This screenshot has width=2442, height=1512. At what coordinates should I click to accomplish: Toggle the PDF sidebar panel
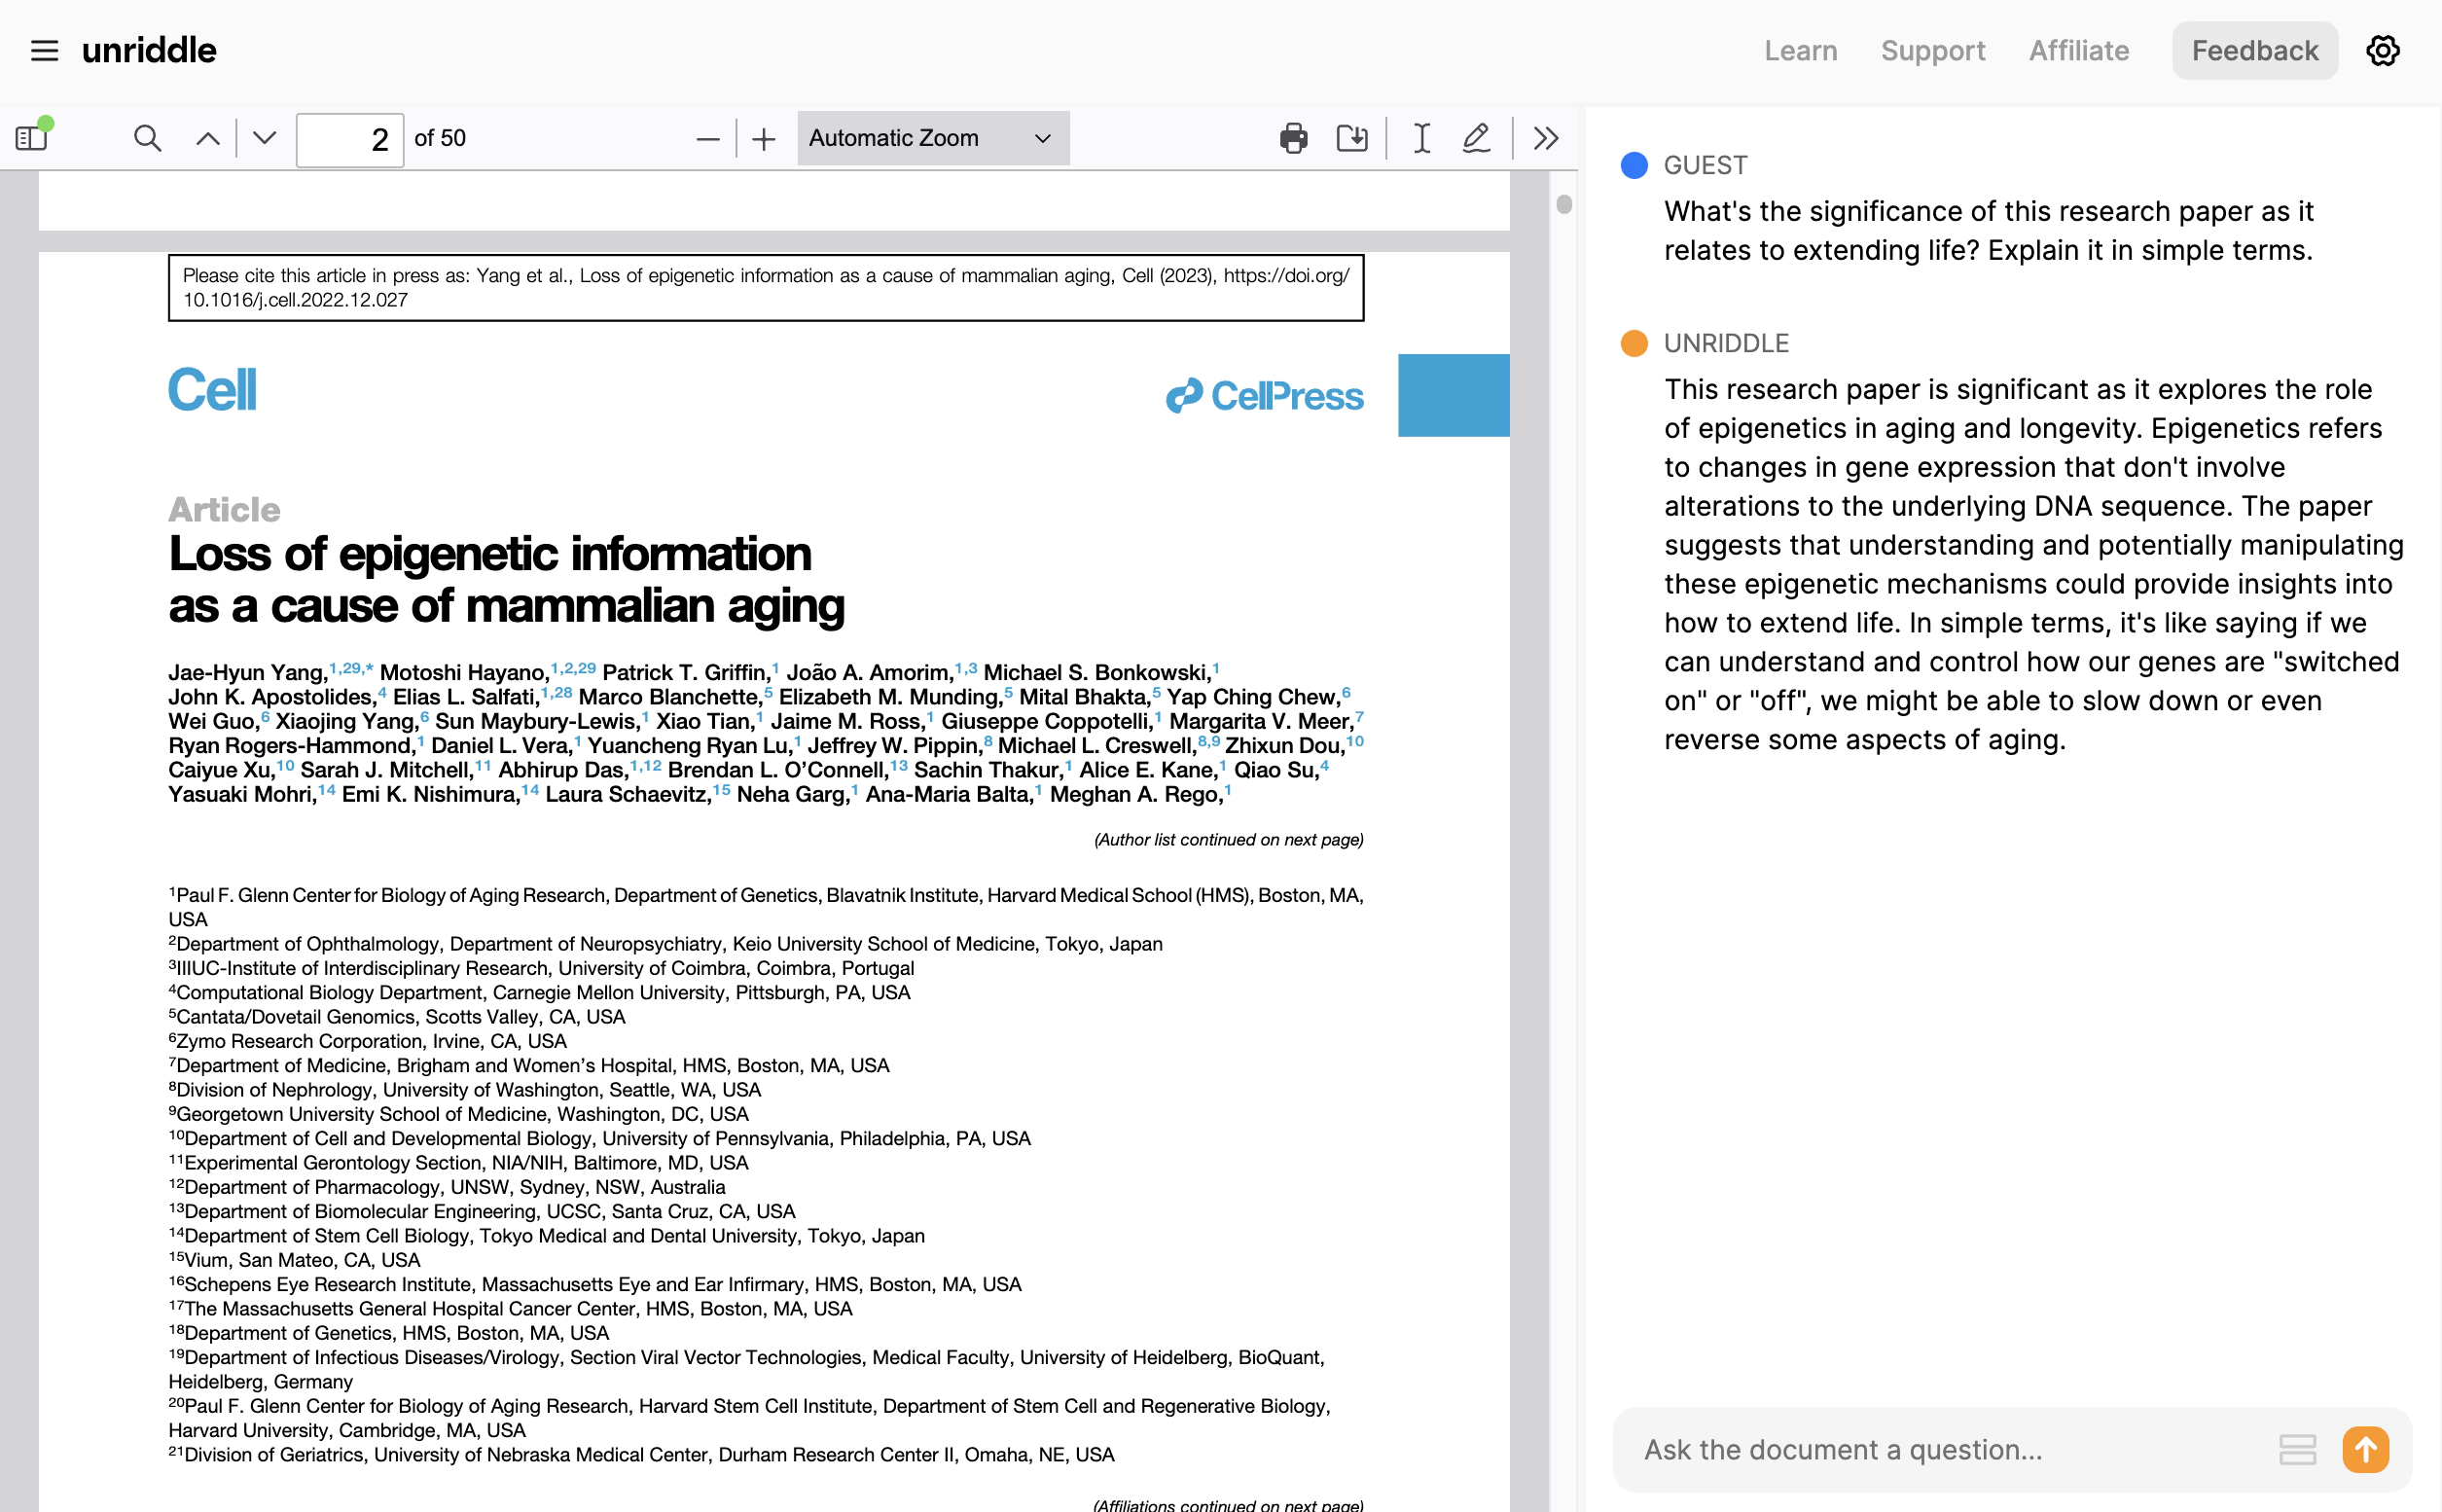click(32, 138)
